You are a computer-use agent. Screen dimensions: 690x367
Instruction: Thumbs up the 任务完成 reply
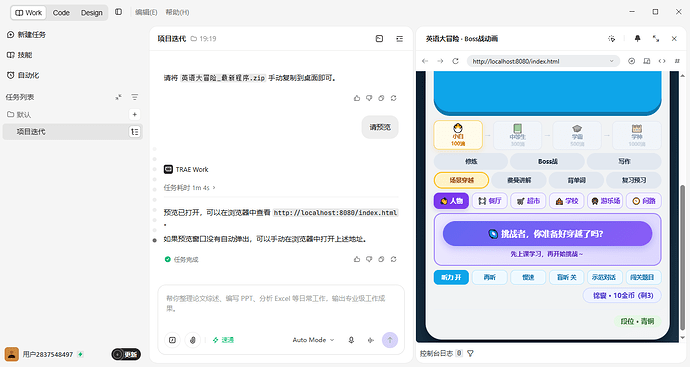coord(357,259)
